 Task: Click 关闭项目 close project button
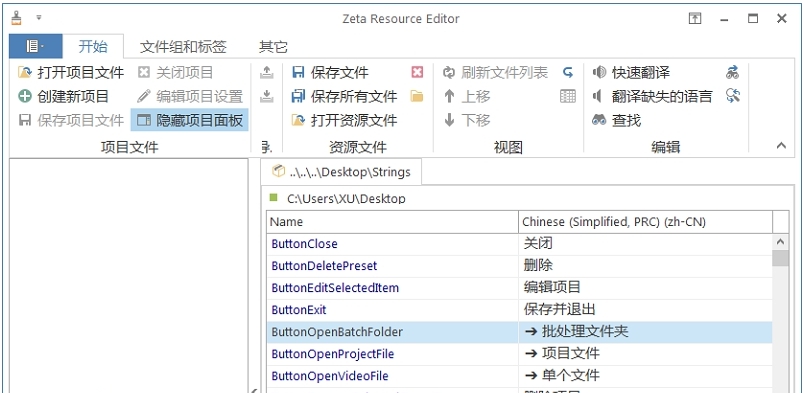tap(176, 72)
